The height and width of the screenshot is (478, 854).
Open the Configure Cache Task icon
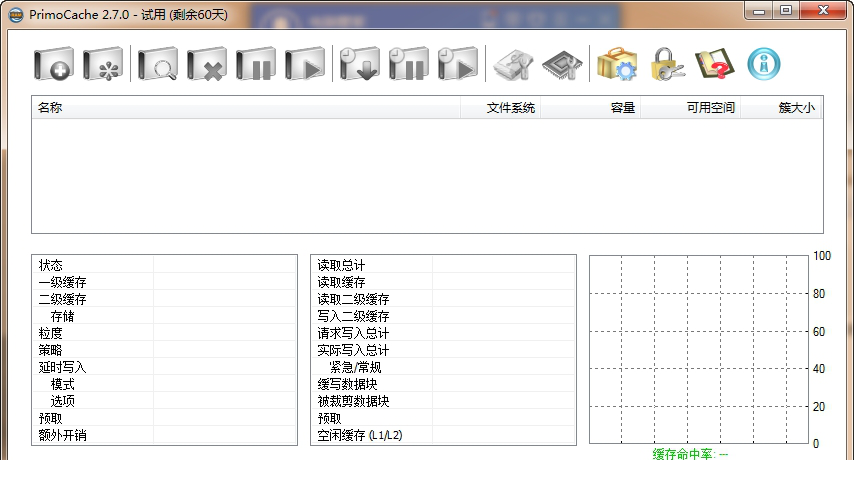pyautogui.click(x=102, y=64)
